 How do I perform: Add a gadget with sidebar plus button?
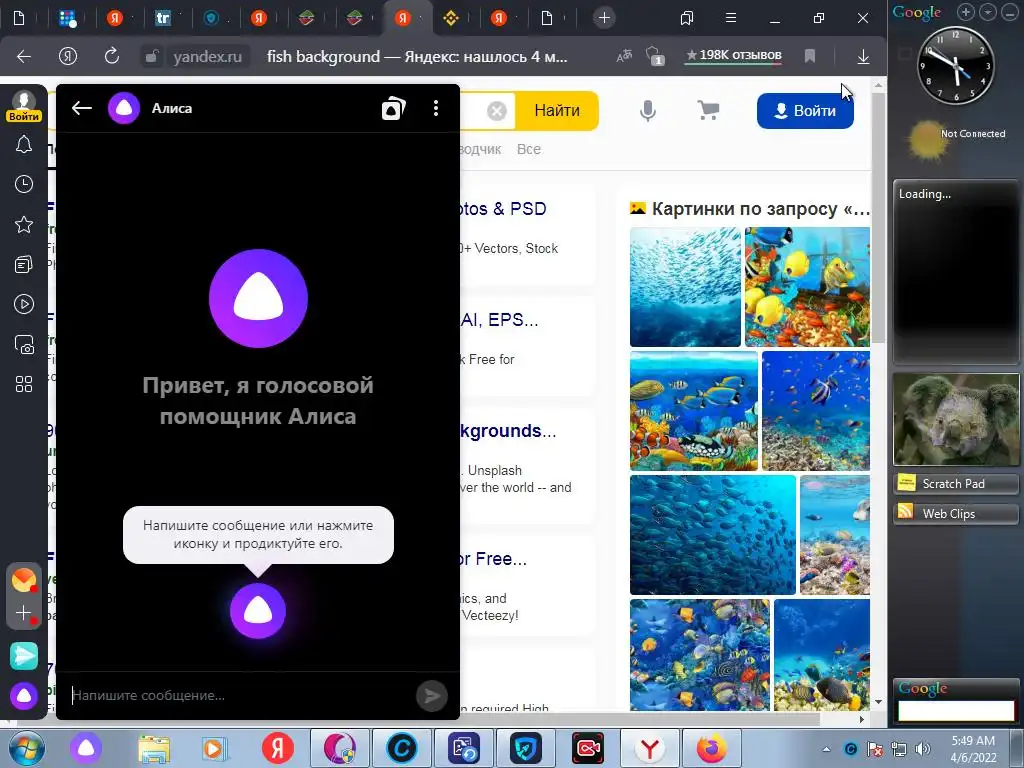point(966,12)
